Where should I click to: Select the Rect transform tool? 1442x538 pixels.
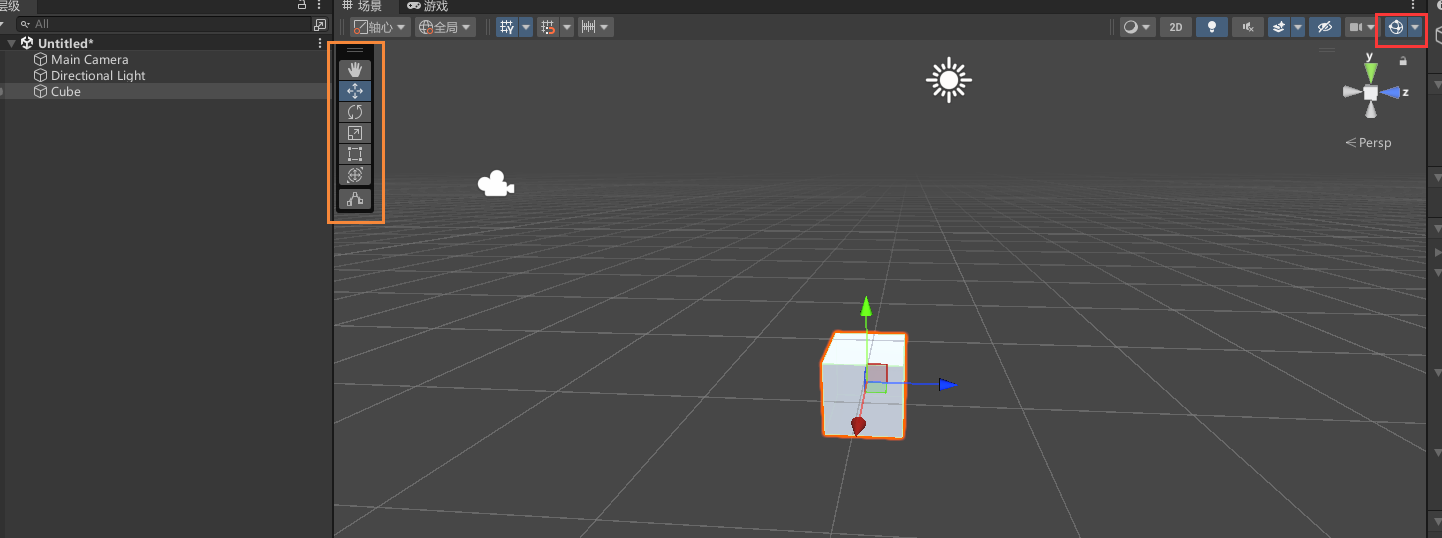coord(355,154)
